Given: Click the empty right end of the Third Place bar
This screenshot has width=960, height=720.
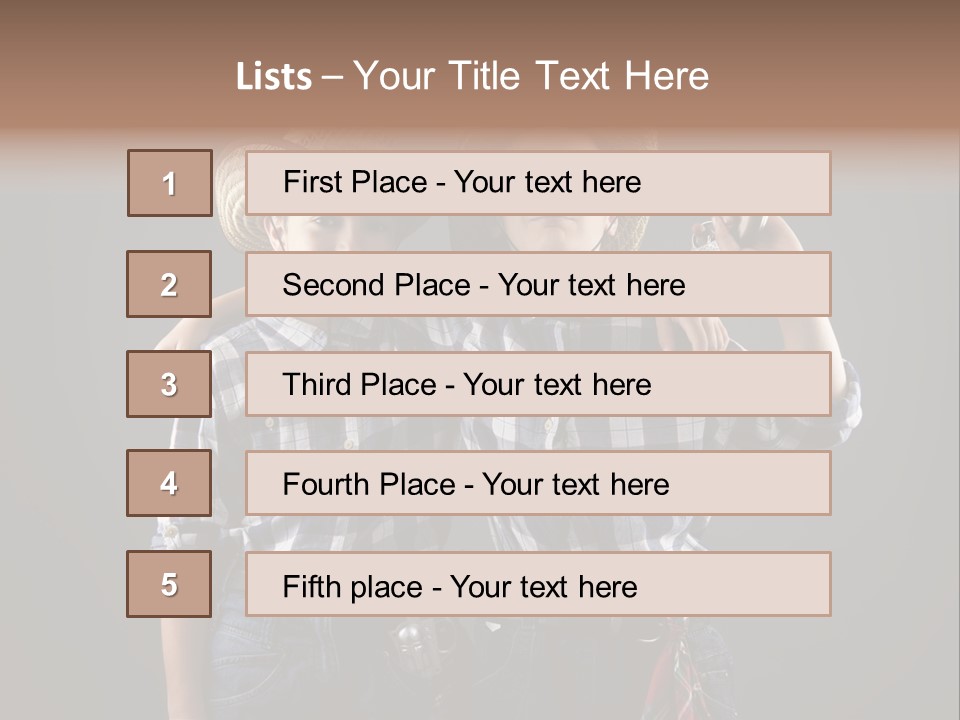Looking at the screenshot, I should 760,384.
